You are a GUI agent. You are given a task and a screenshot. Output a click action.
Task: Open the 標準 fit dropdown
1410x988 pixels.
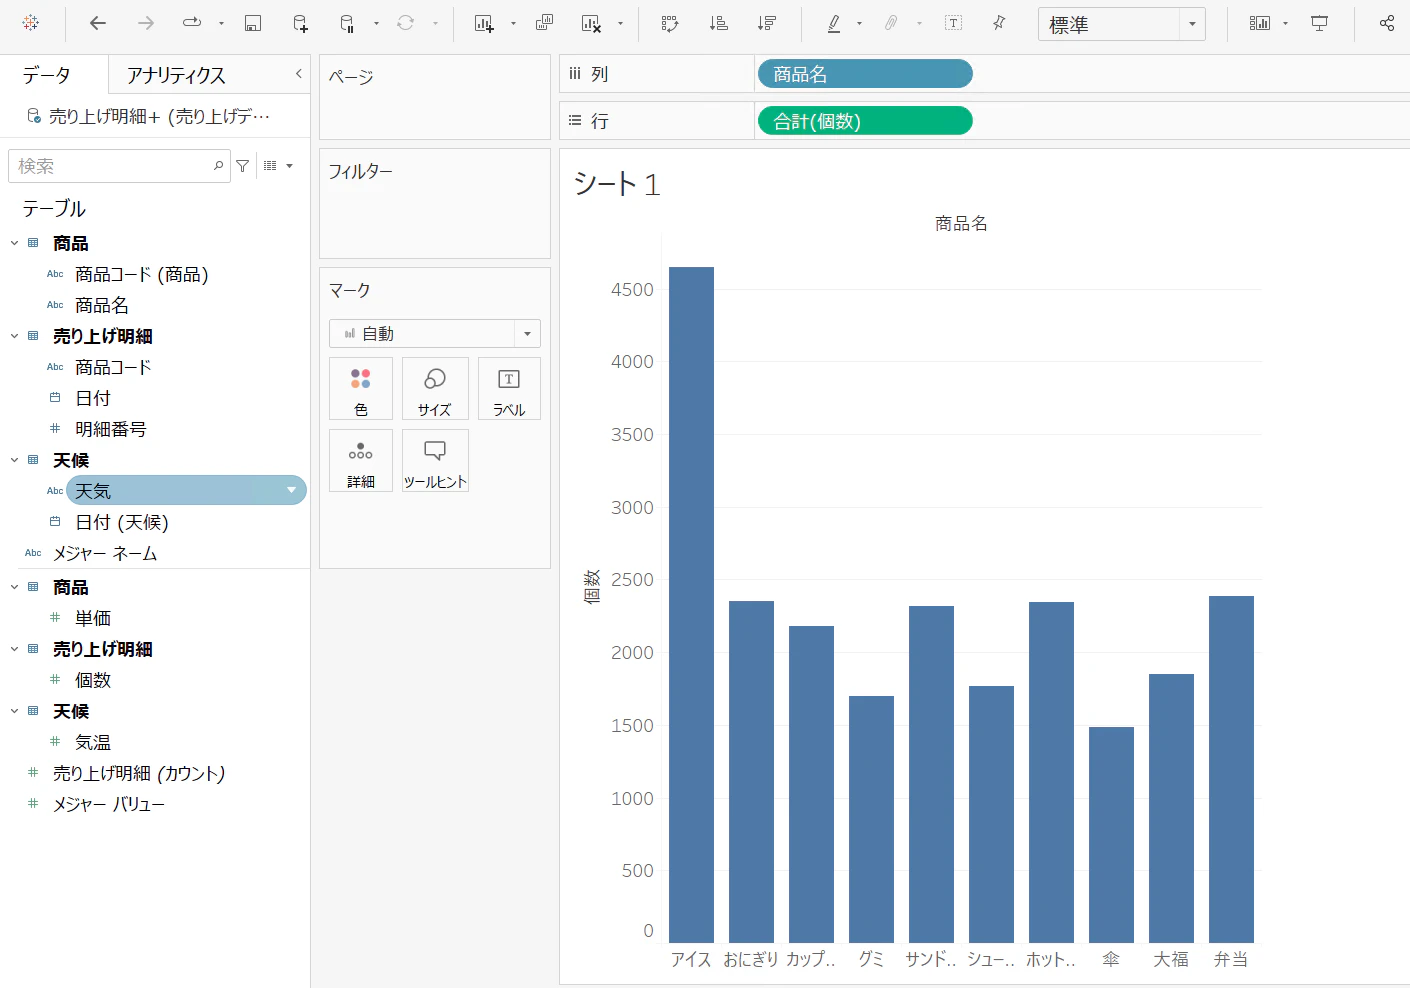(x=1192, y=24)
